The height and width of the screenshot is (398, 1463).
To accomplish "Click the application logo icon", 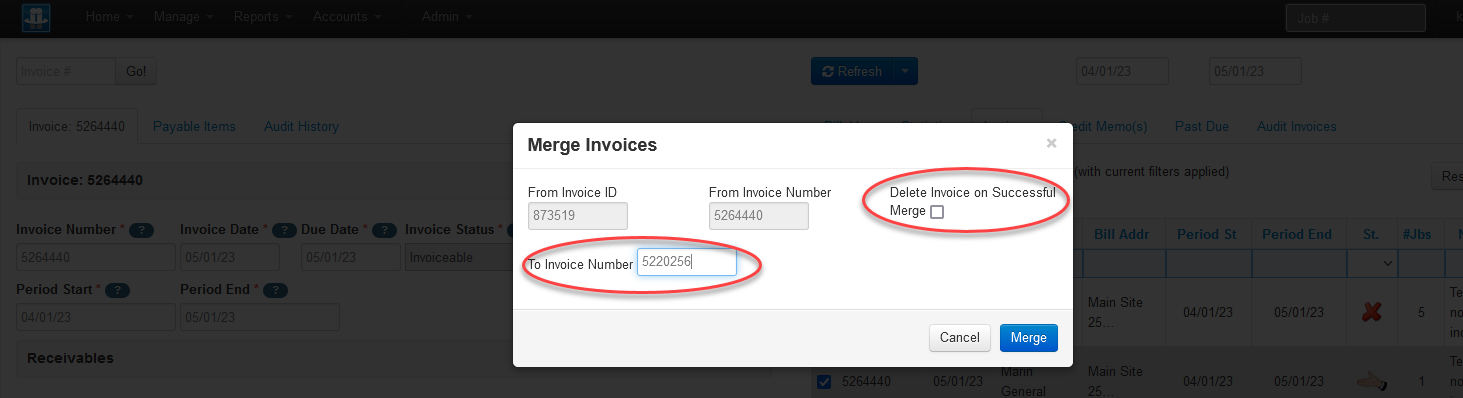I will 36,17.
